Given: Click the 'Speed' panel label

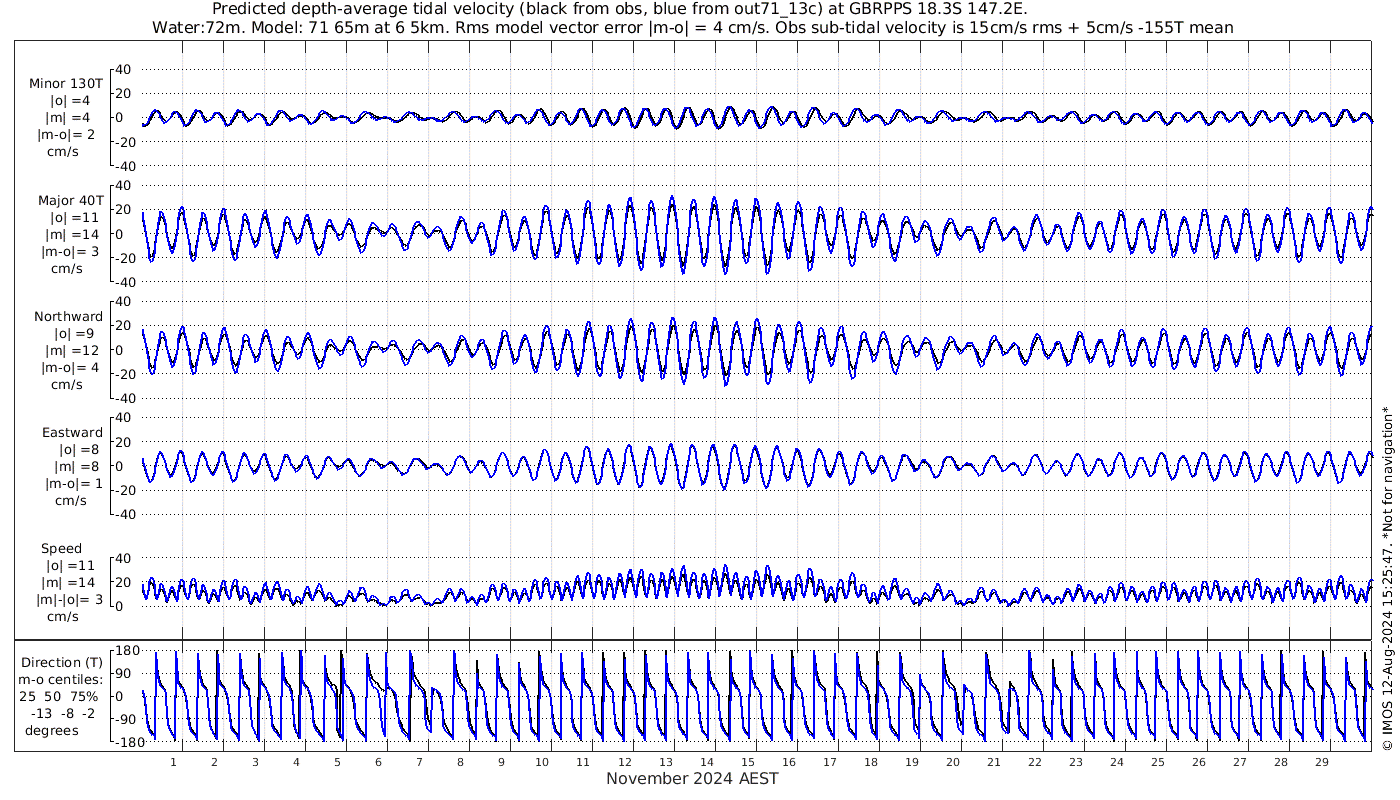Looking at the screenshot, I should 61,548.
